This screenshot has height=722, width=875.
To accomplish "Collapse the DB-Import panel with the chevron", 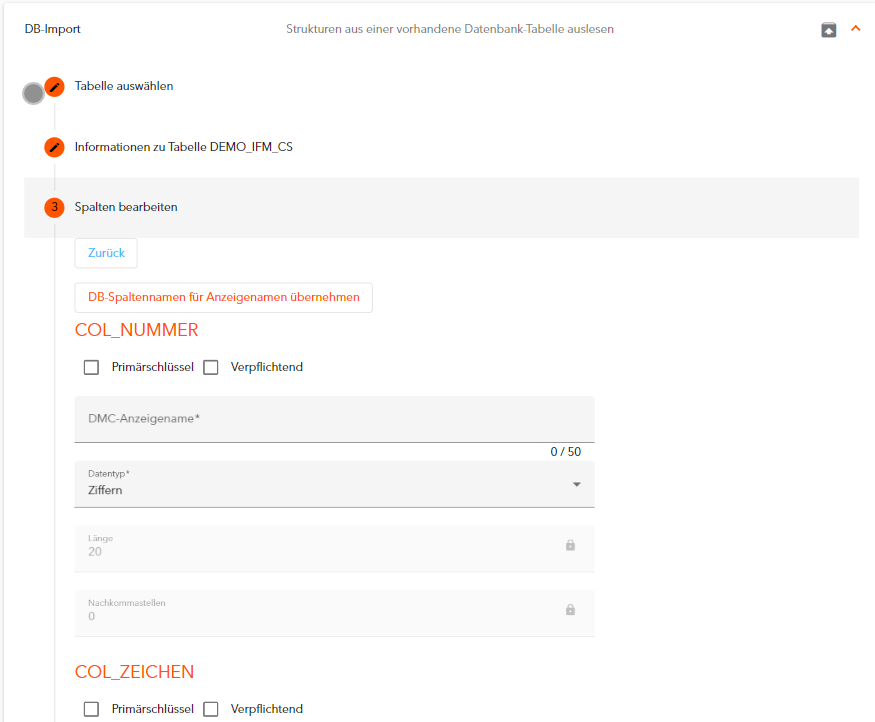I will click(x=855, y=29).
